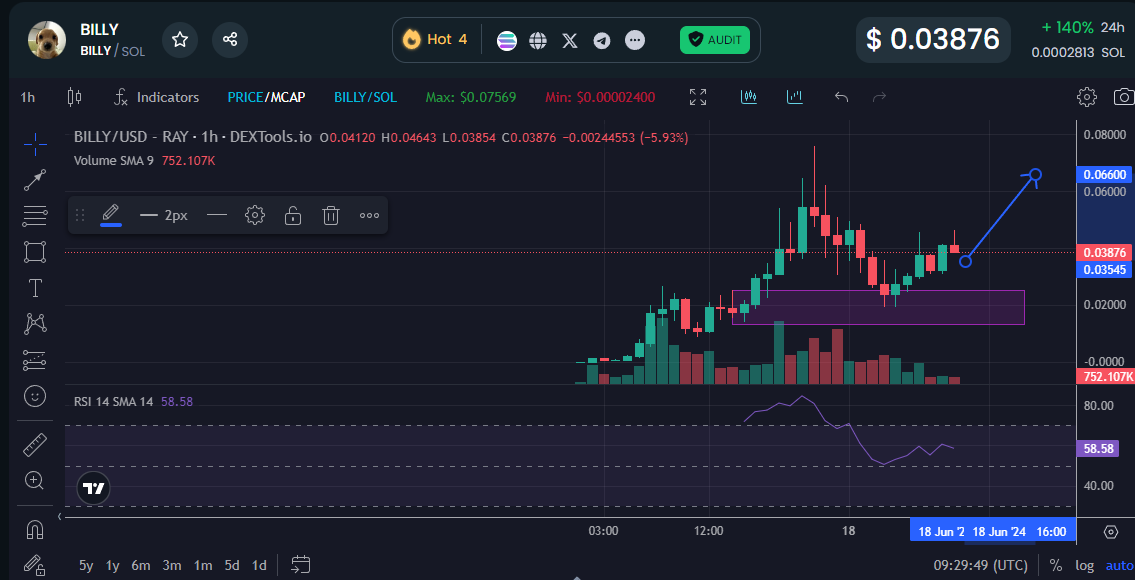Show more links with ellipsis icon
The height and width of the screenshot is (580, 1135).
point(635,40)
